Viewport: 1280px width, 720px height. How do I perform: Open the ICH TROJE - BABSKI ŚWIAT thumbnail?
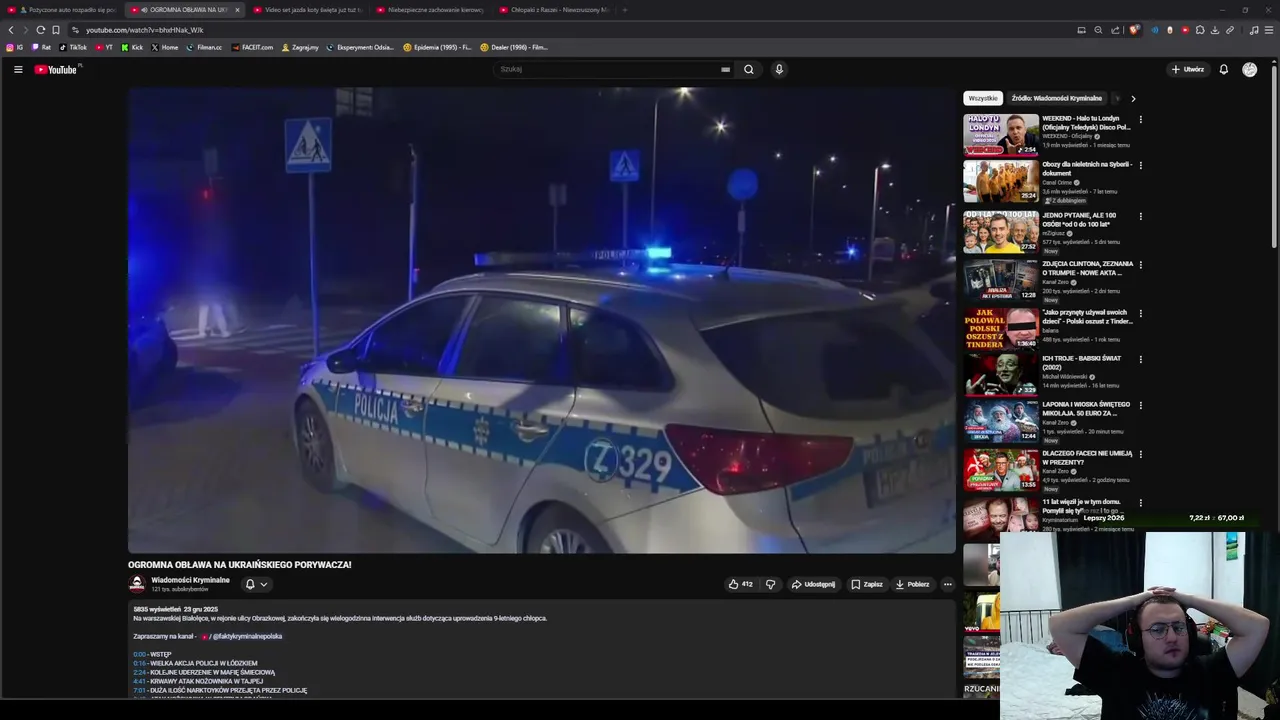[1001, 375]
